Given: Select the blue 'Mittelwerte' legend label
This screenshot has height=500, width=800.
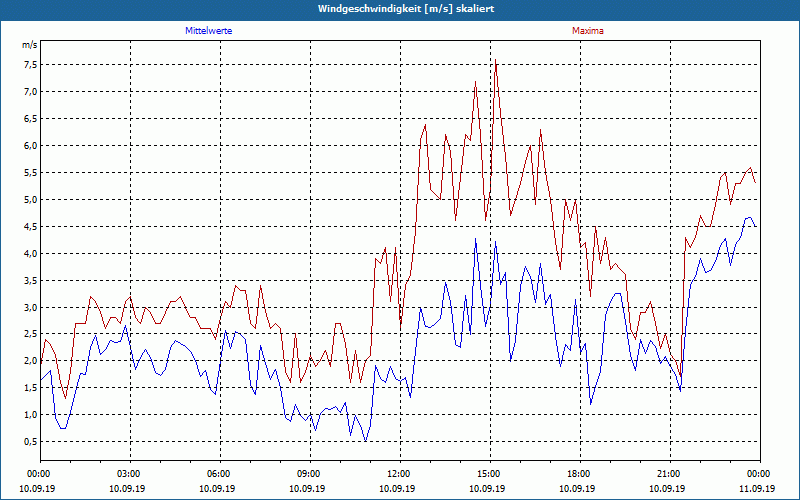Looking at the screenshot, I should 209,31.
